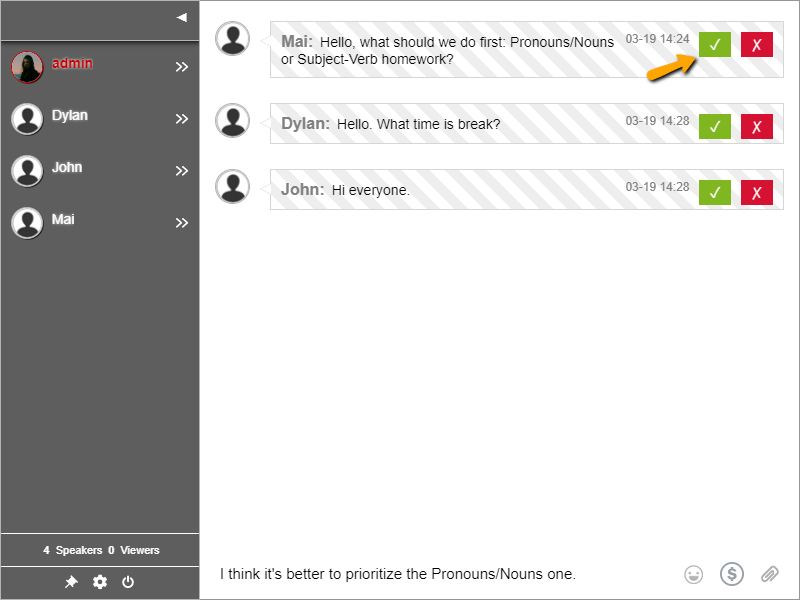Reject Mai's message with red X

click(757, 45)
